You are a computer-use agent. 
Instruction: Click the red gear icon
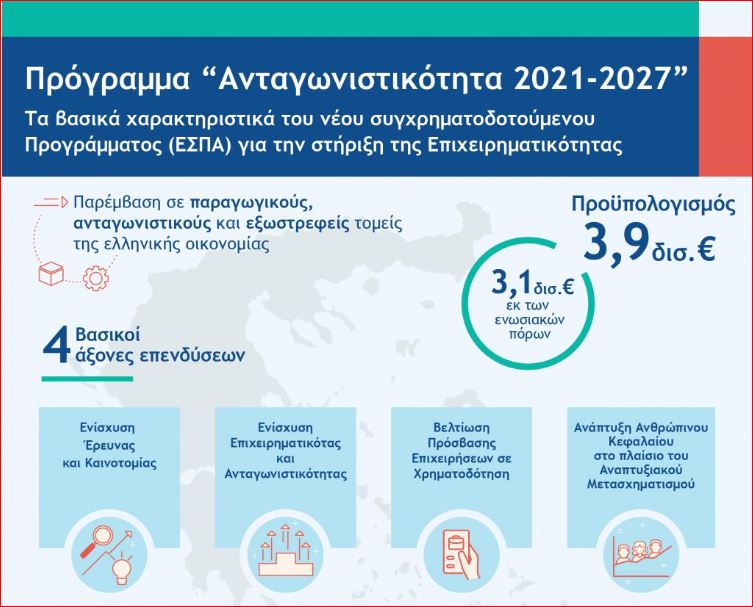pos(96,279)
